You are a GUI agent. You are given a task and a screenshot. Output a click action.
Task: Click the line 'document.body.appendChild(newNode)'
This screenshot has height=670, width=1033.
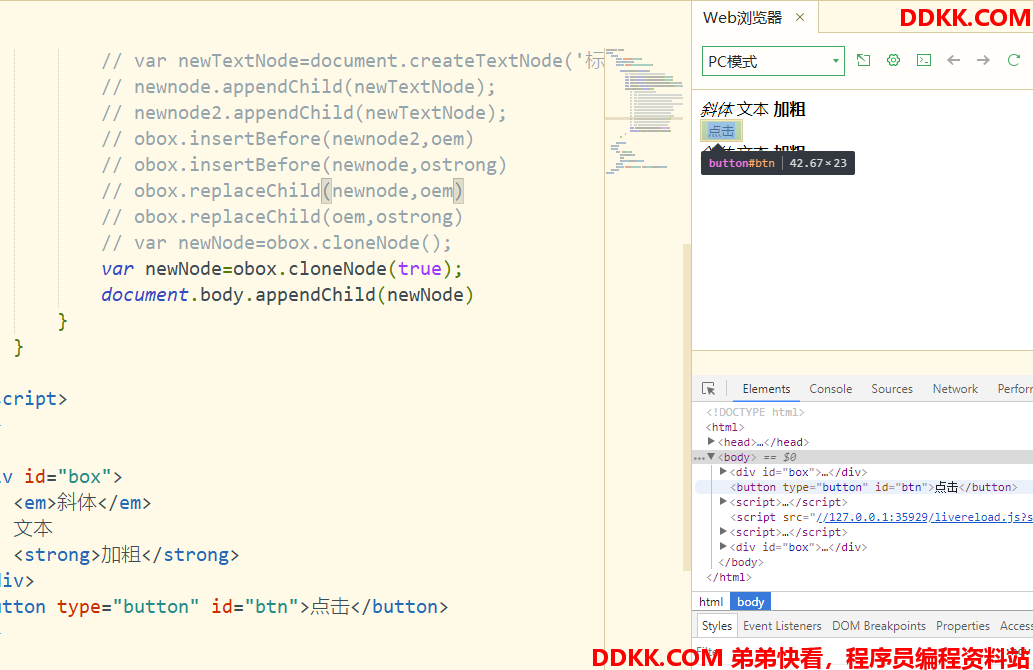(287, 294)
